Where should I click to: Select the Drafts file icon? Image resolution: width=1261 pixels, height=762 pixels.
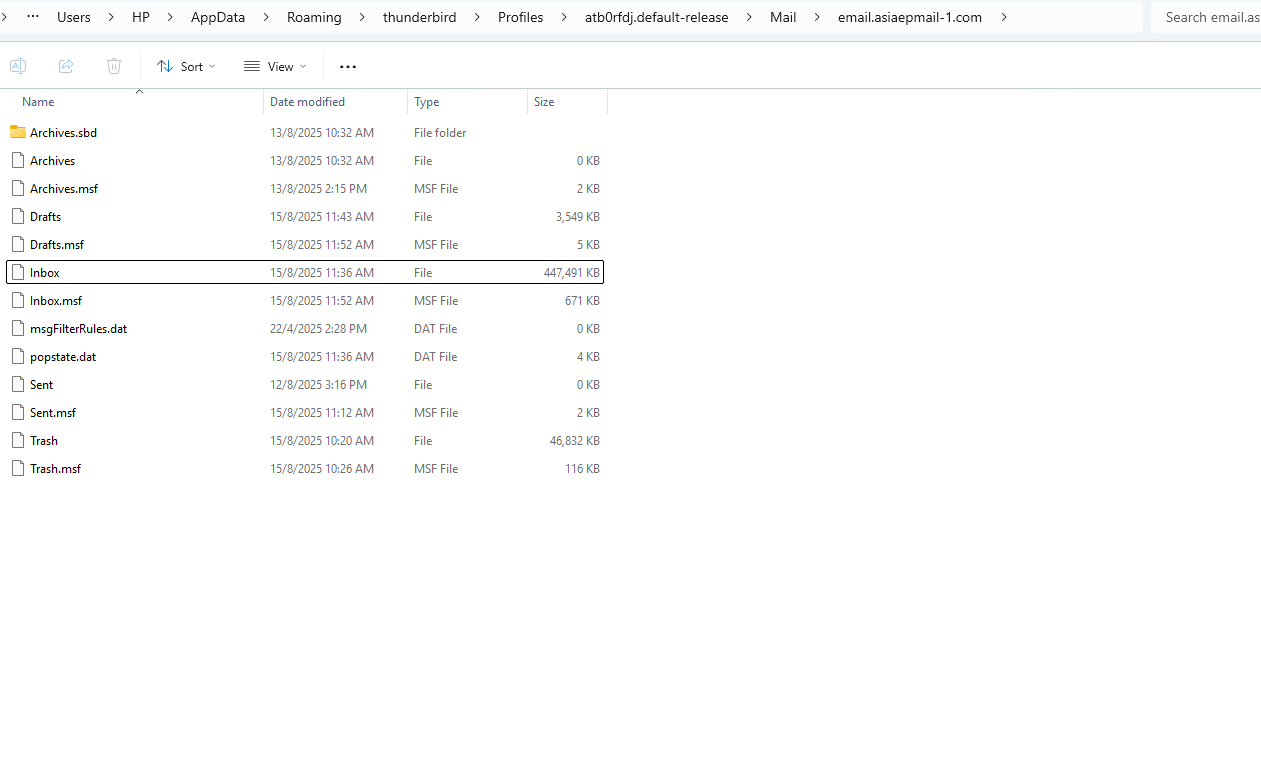click(x=17, y=216)
